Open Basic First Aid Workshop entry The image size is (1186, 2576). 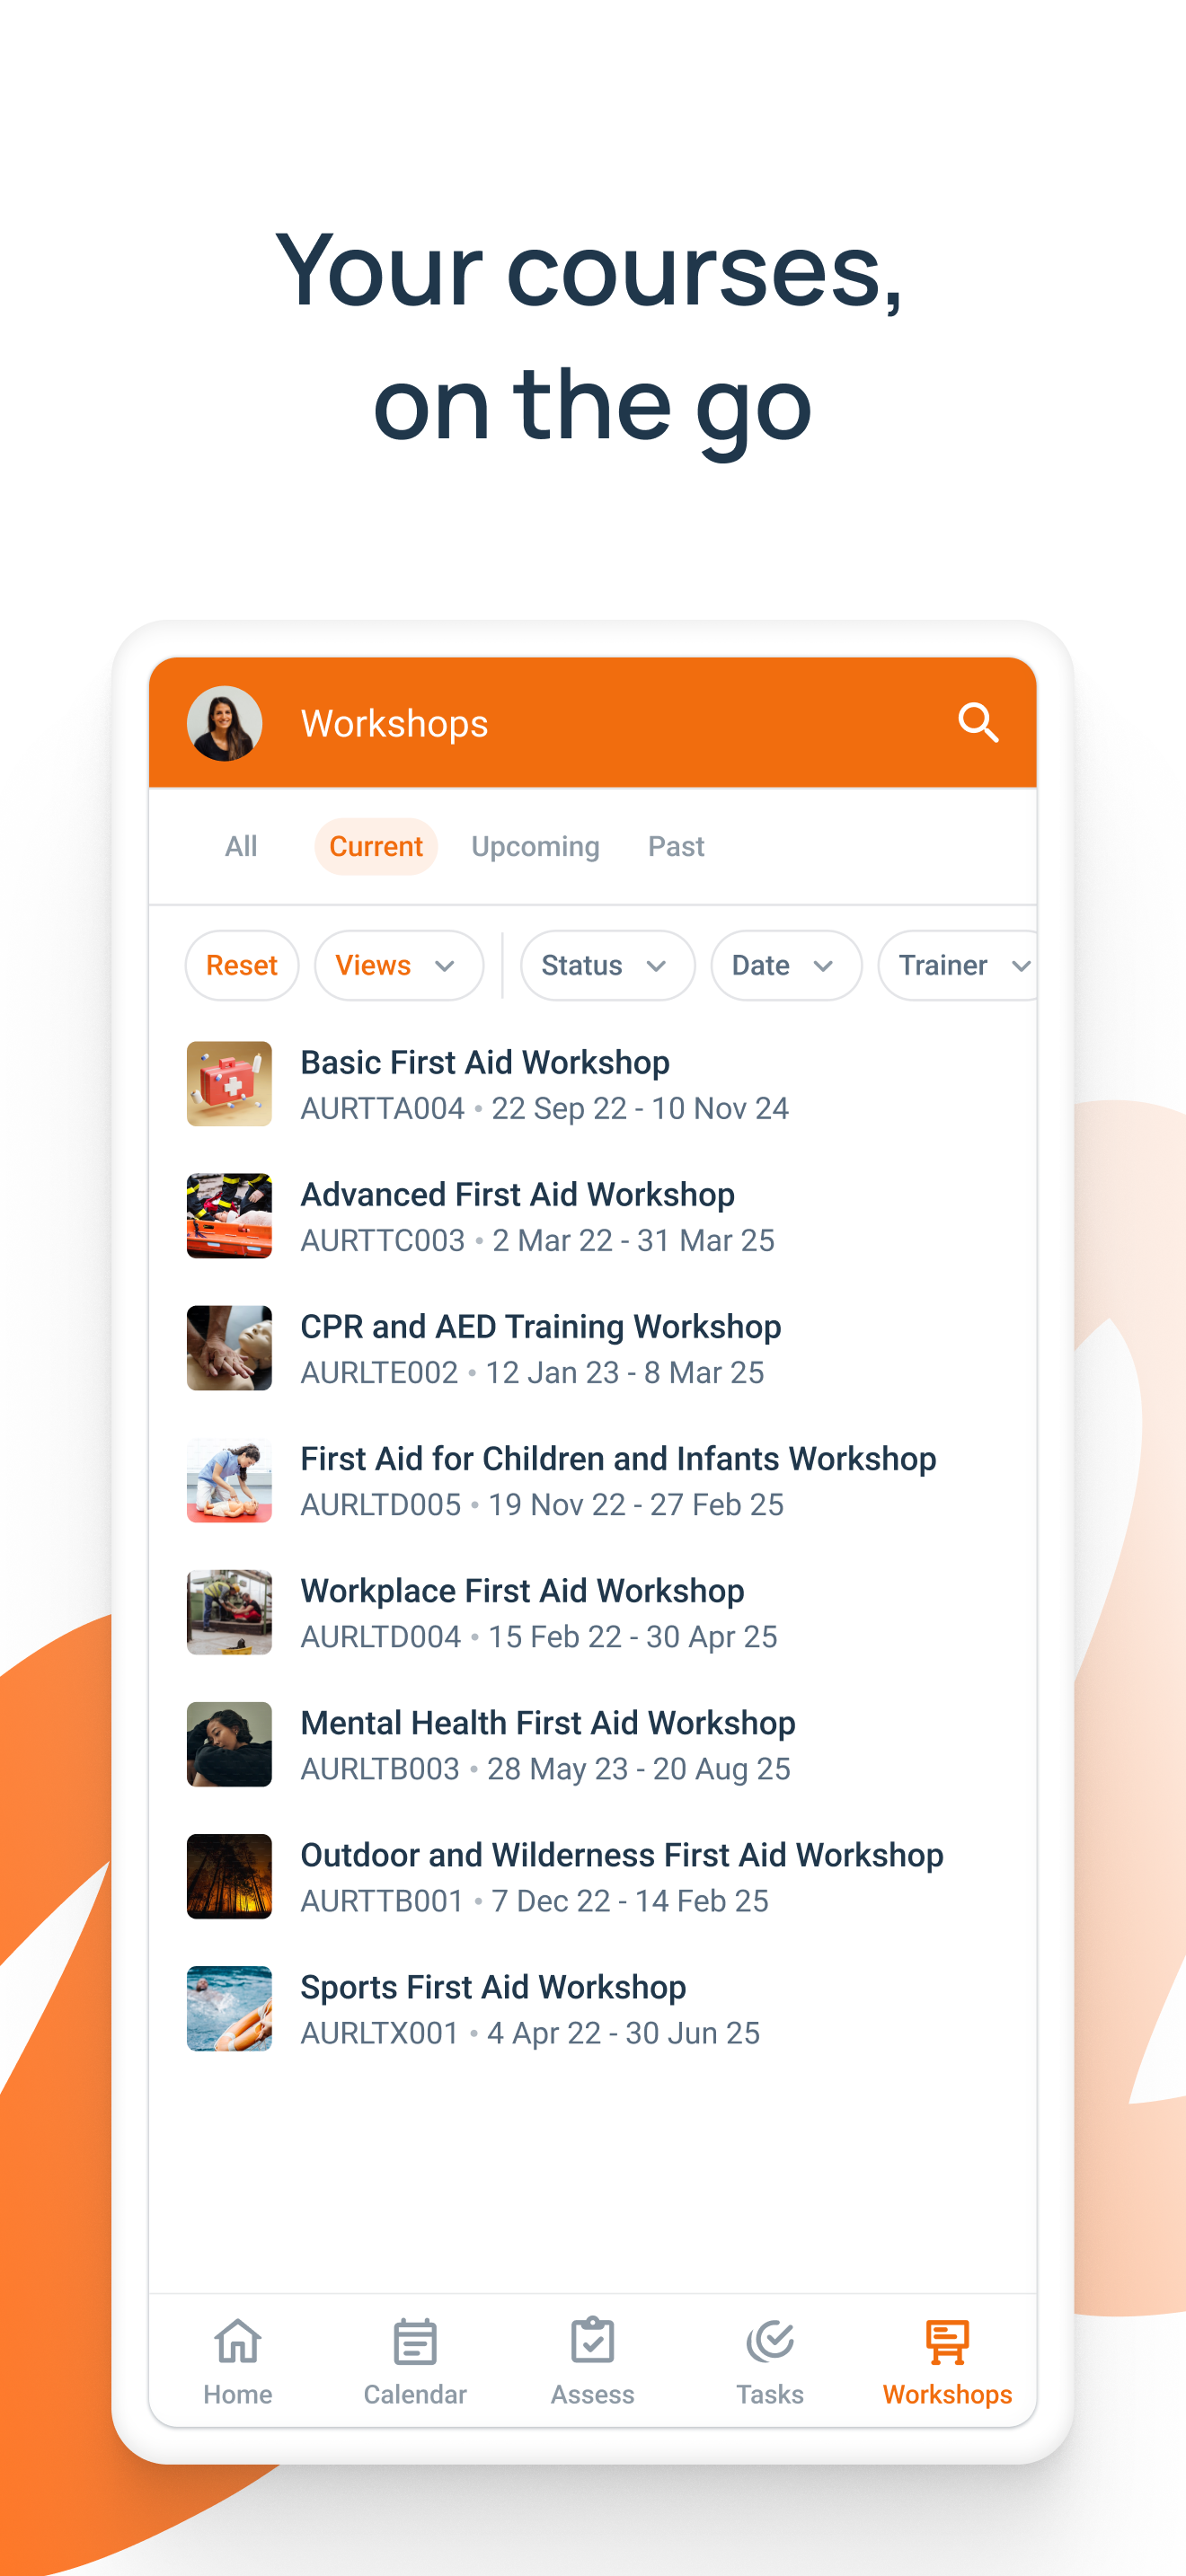pyautogui.click(x=592, y=1084)
